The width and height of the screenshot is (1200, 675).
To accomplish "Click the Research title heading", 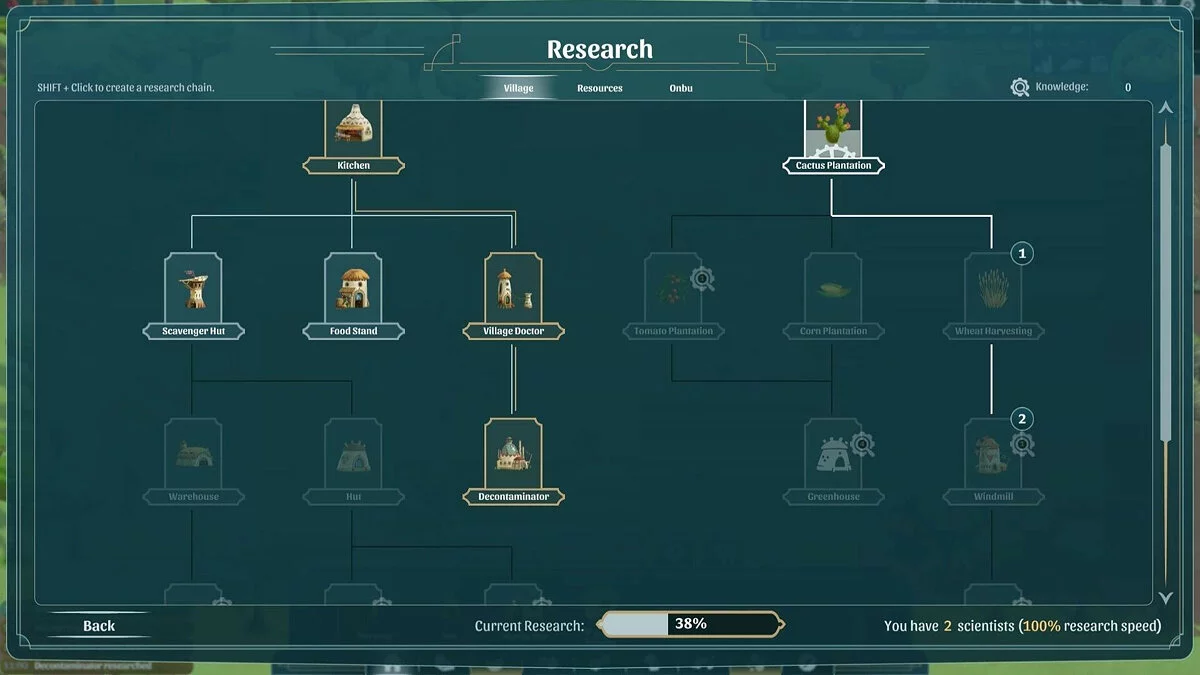I will click(x=600, y=49).
